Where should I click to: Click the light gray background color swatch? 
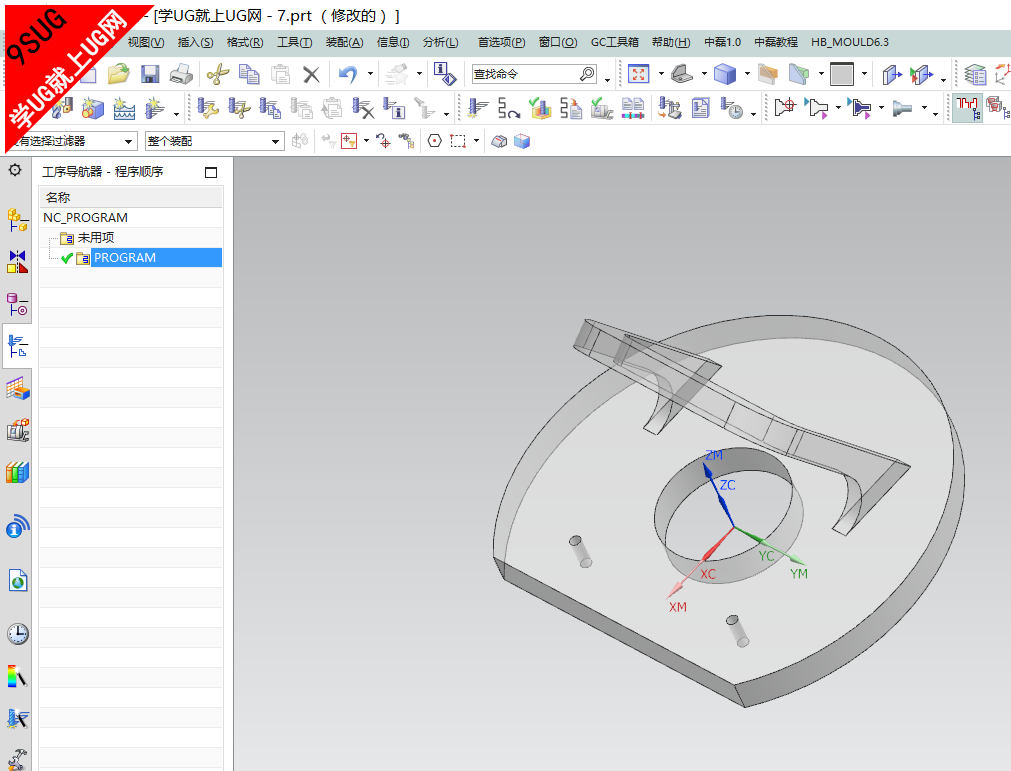pos(841,74)
